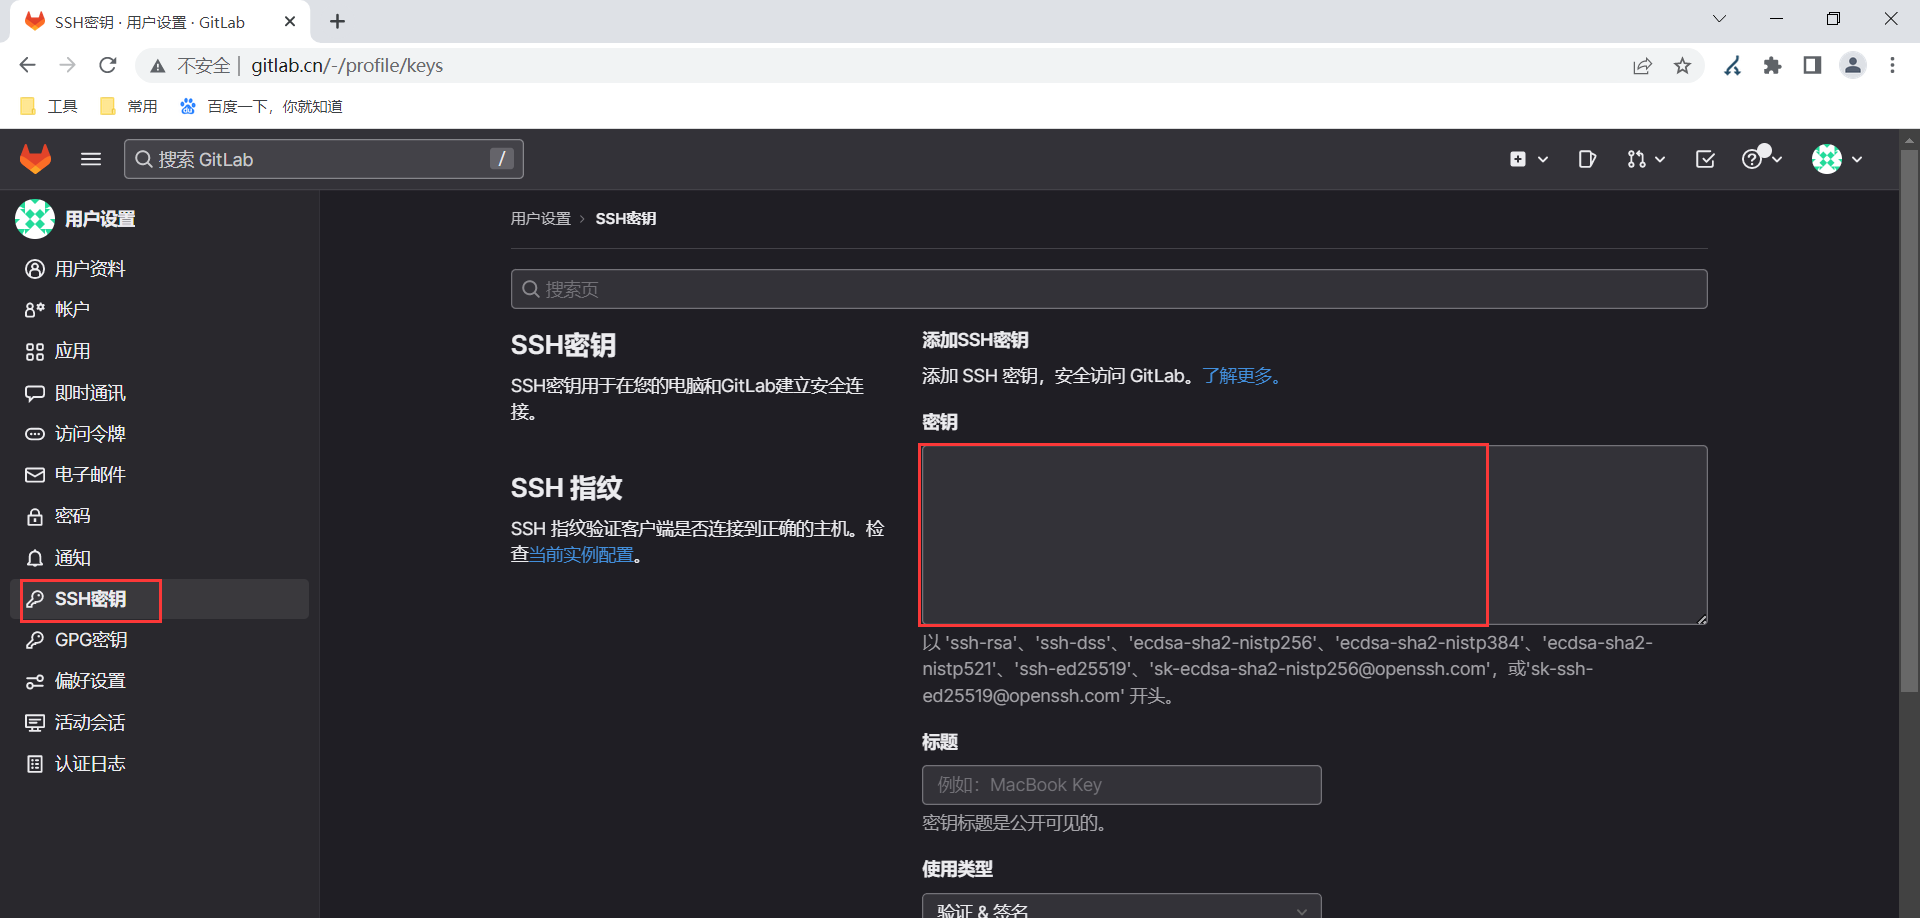This screenshot has height=918, width=1920.
Task: Click the address bar URL
Action: [347, 65]
